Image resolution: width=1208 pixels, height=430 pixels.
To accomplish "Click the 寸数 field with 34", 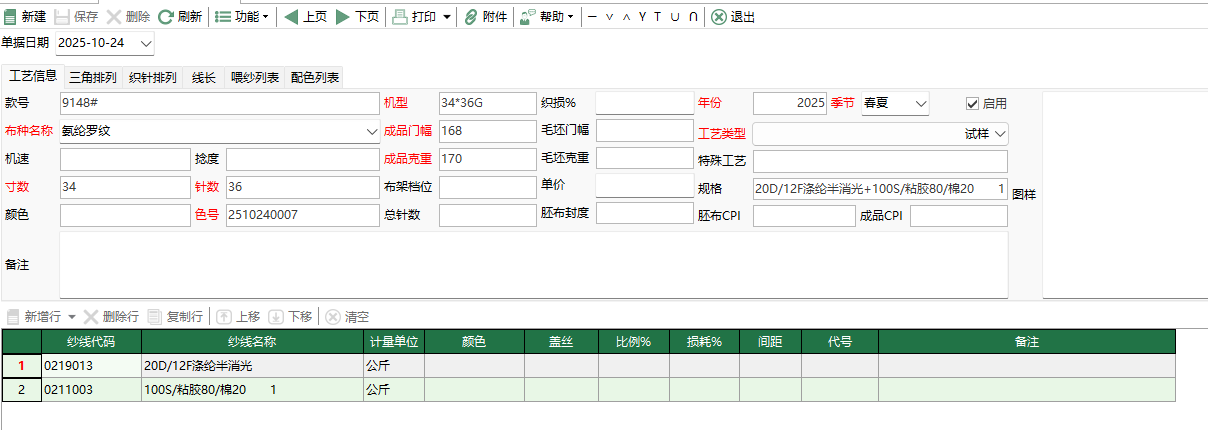I will (x=124, y=187).
